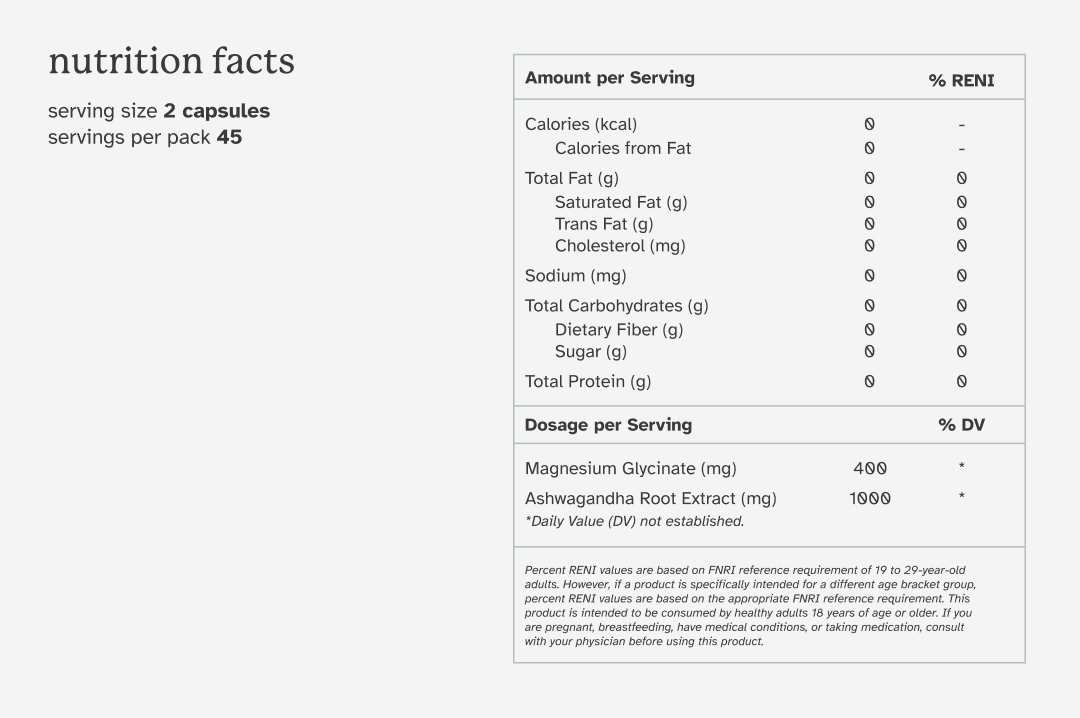
Task: Click the 'Dietary Fiber (g)' label
Action: tap(619, 330)
